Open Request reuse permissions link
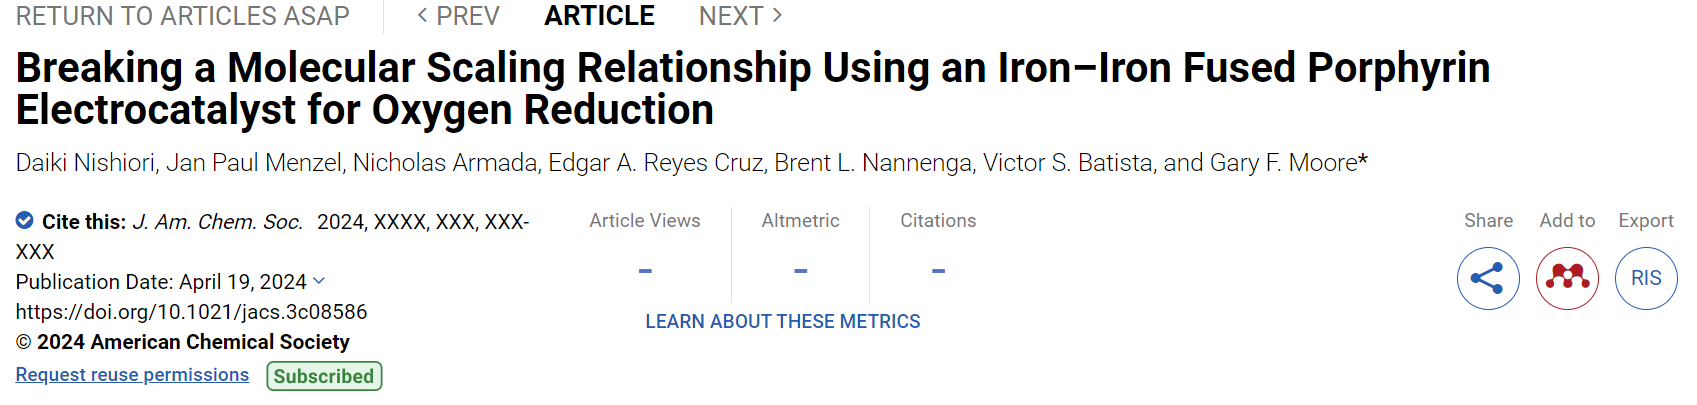 click(x=132, y=374)
